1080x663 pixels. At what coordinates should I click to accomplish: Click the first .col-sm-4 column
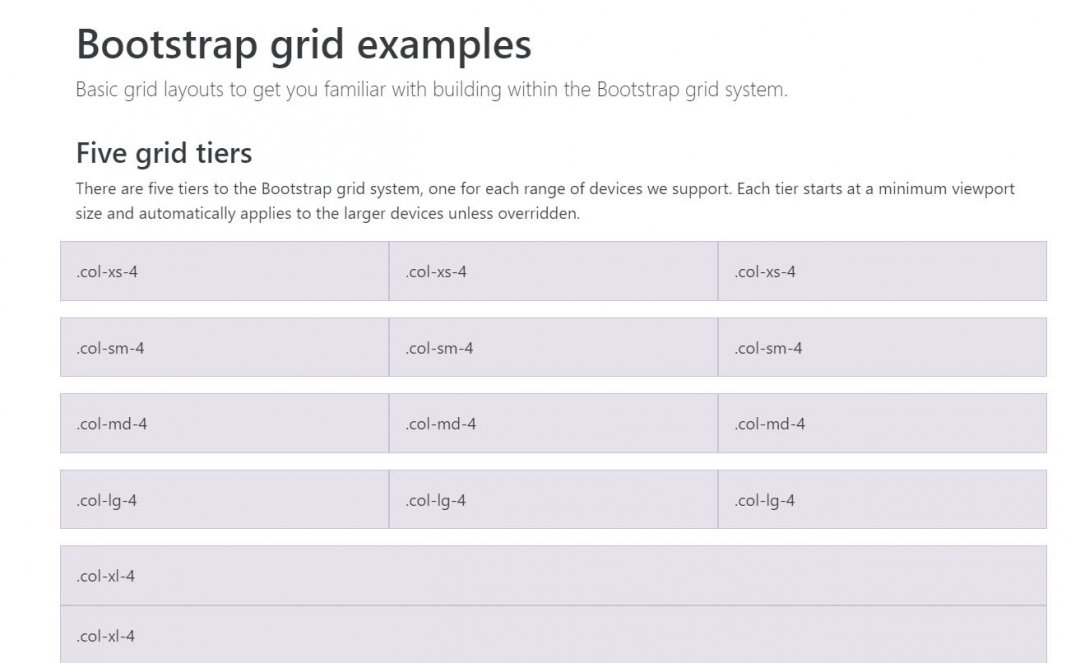coord(225,348)
